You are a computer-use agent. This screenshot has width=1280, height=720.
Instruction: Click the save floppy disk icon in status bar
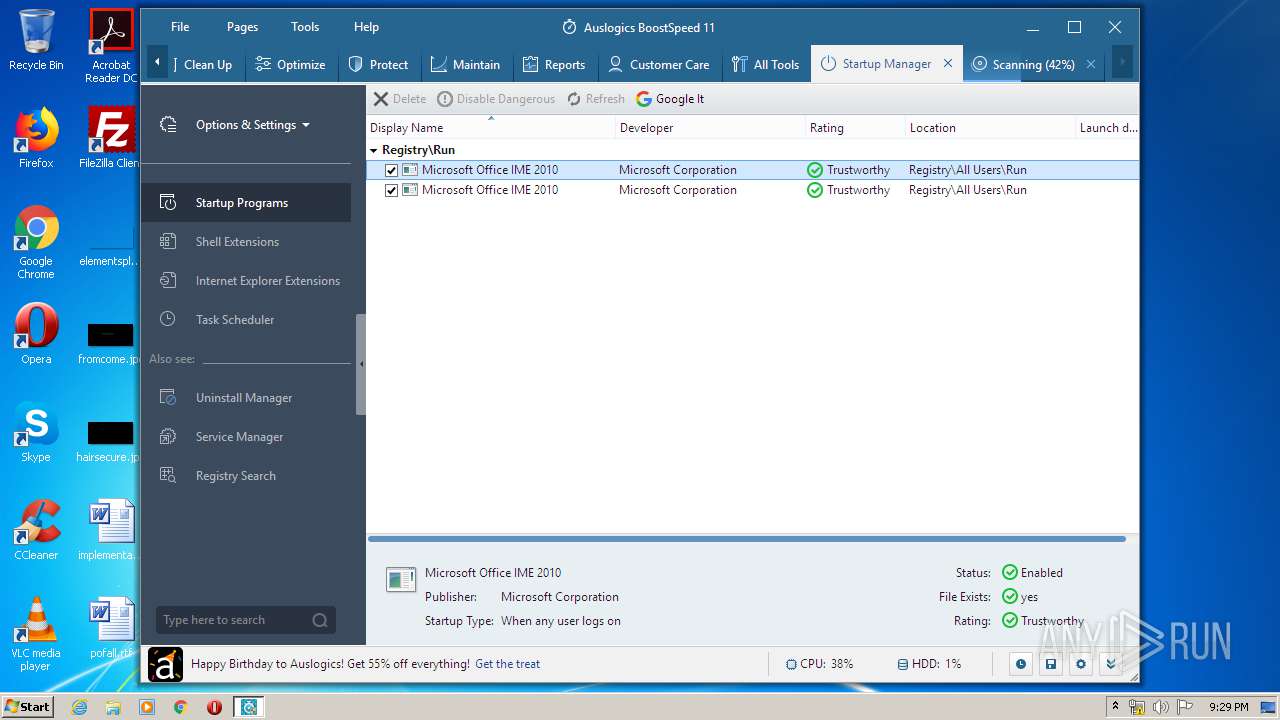pyautogui.click(x=1050, y=664)
